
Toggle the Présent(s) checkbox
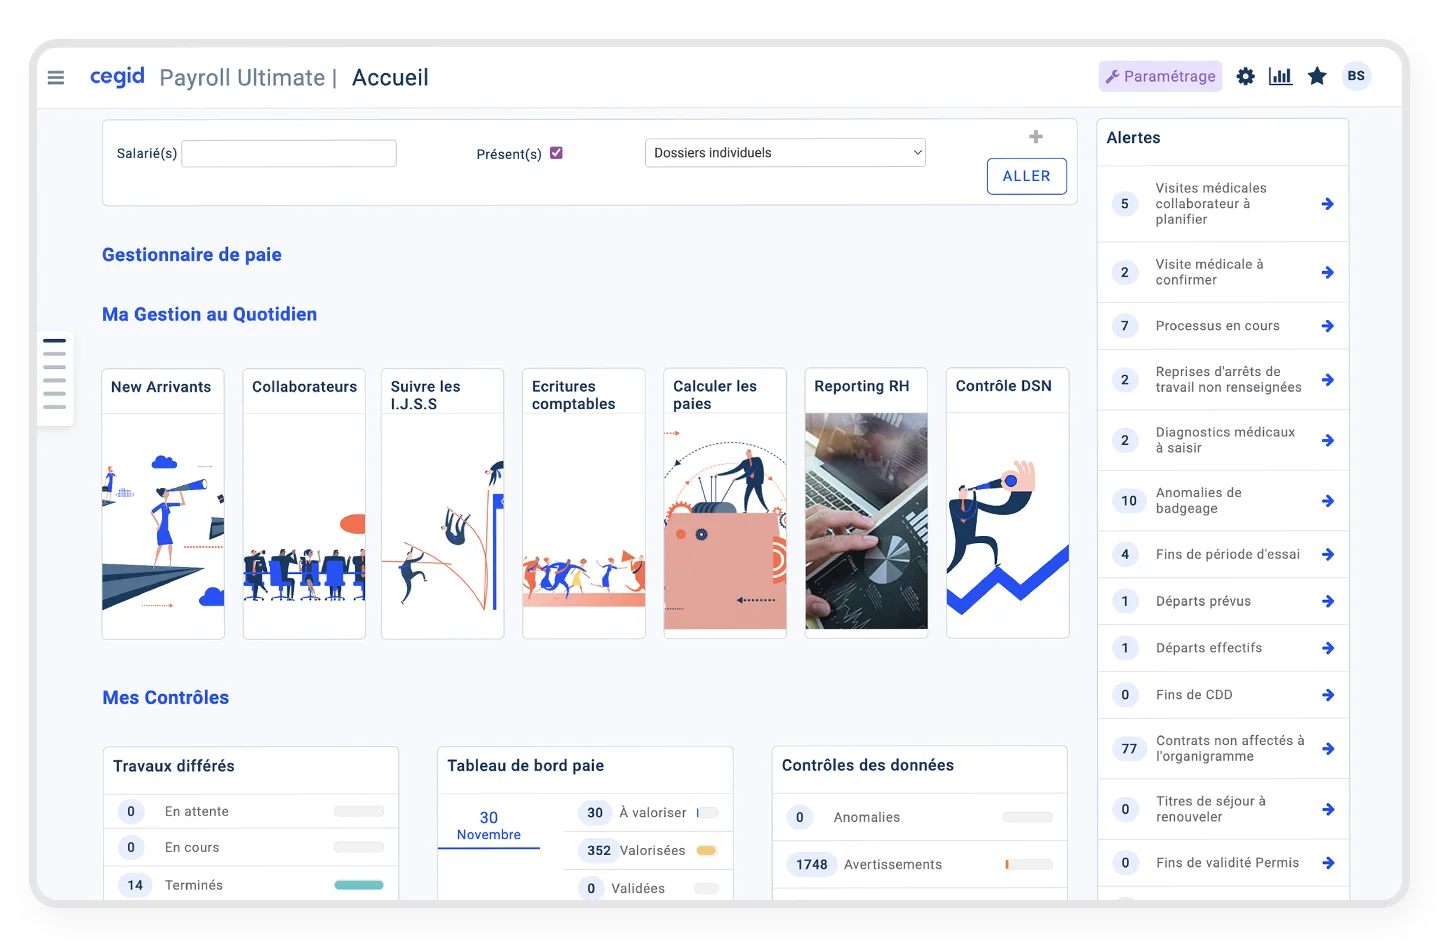(x=557, y=153)
